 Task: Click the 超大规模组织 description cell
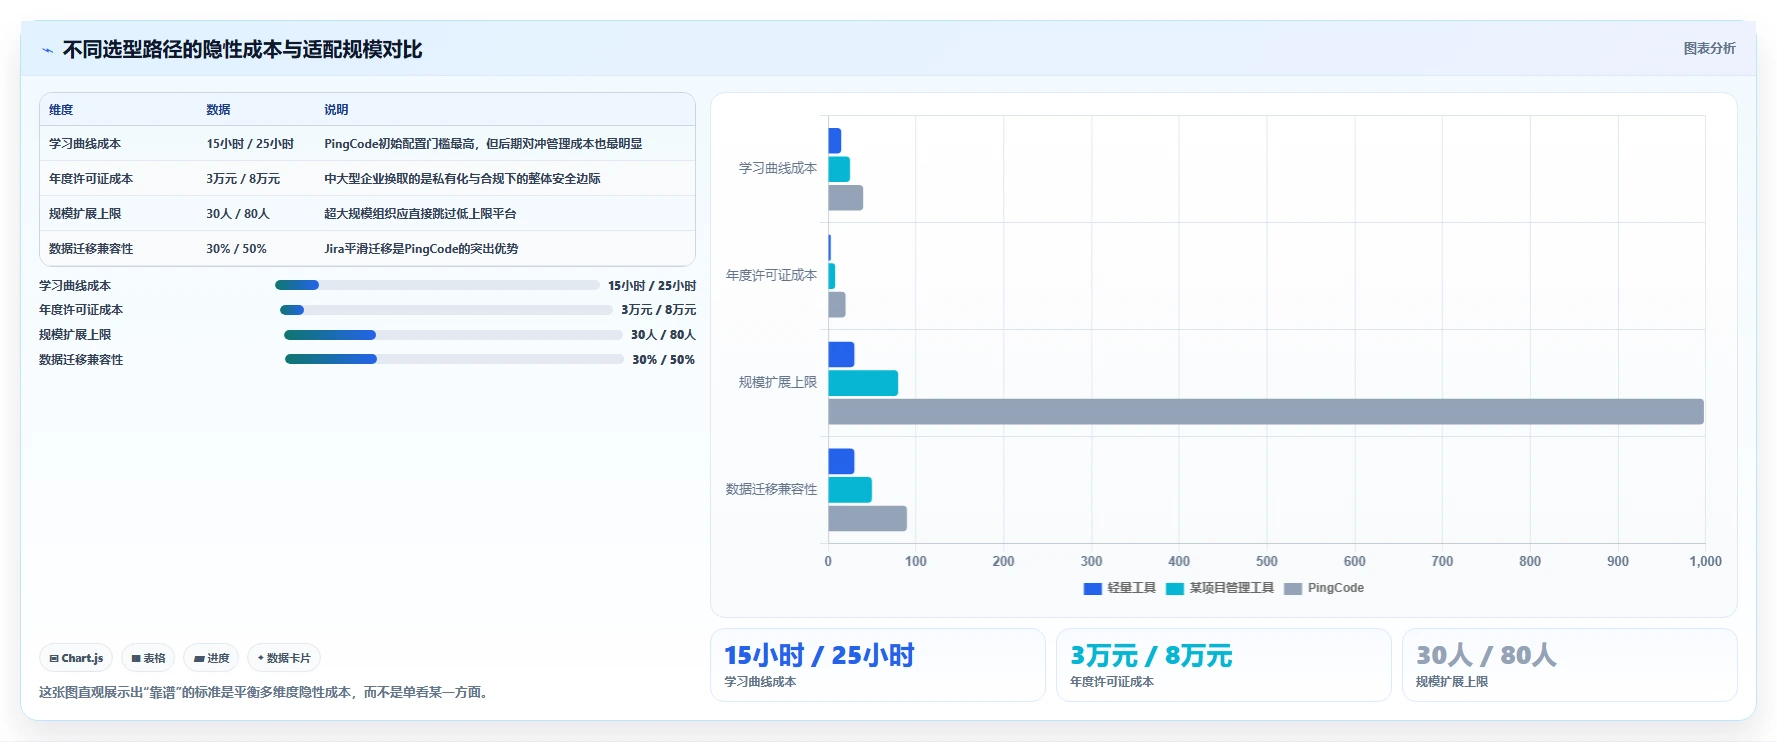pos(420,214)
